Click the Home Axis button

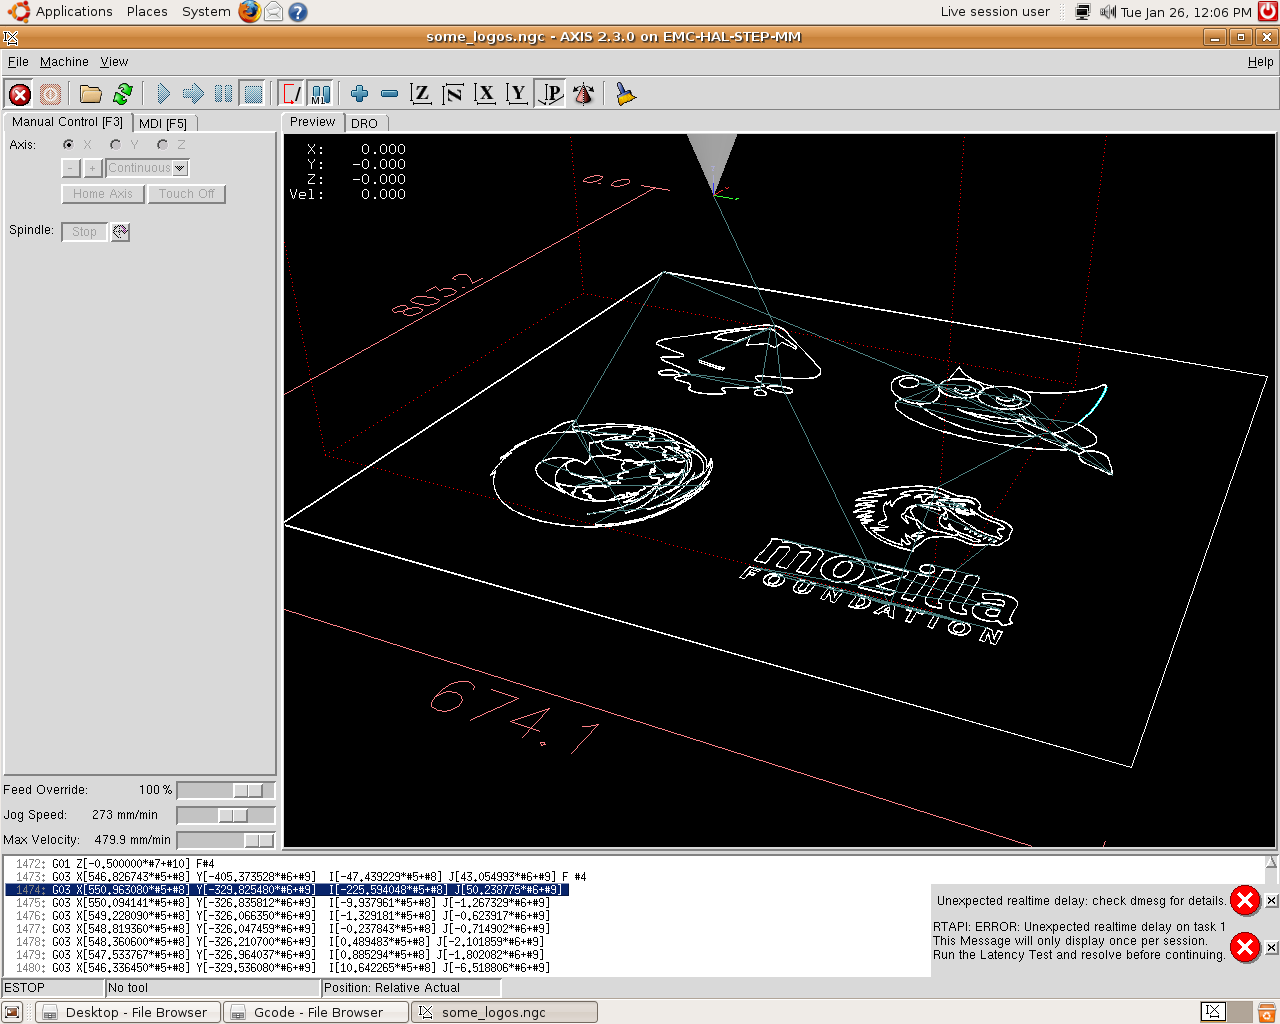[102, 194]
